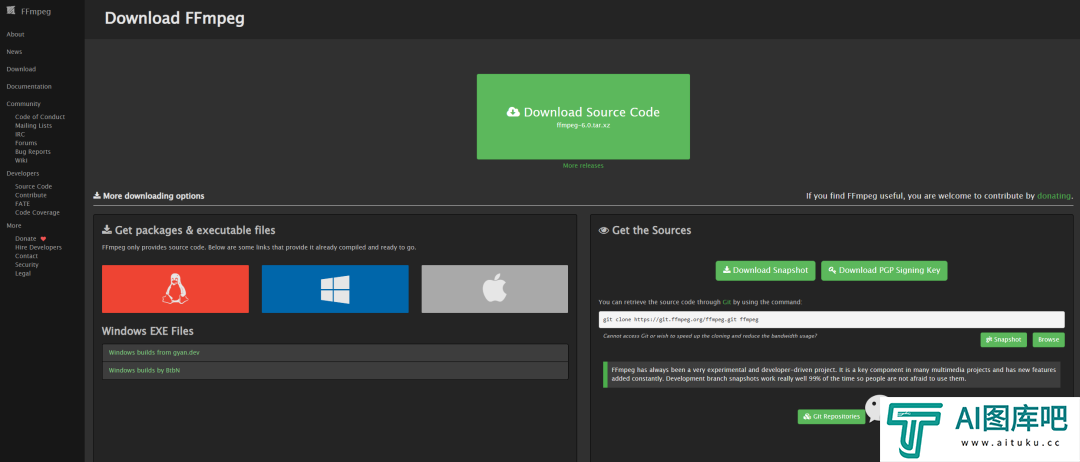The height and width of the screenshot is (462, 1080).
Task: Click Download PGP Signing Key button
Action: coord(884,271)
